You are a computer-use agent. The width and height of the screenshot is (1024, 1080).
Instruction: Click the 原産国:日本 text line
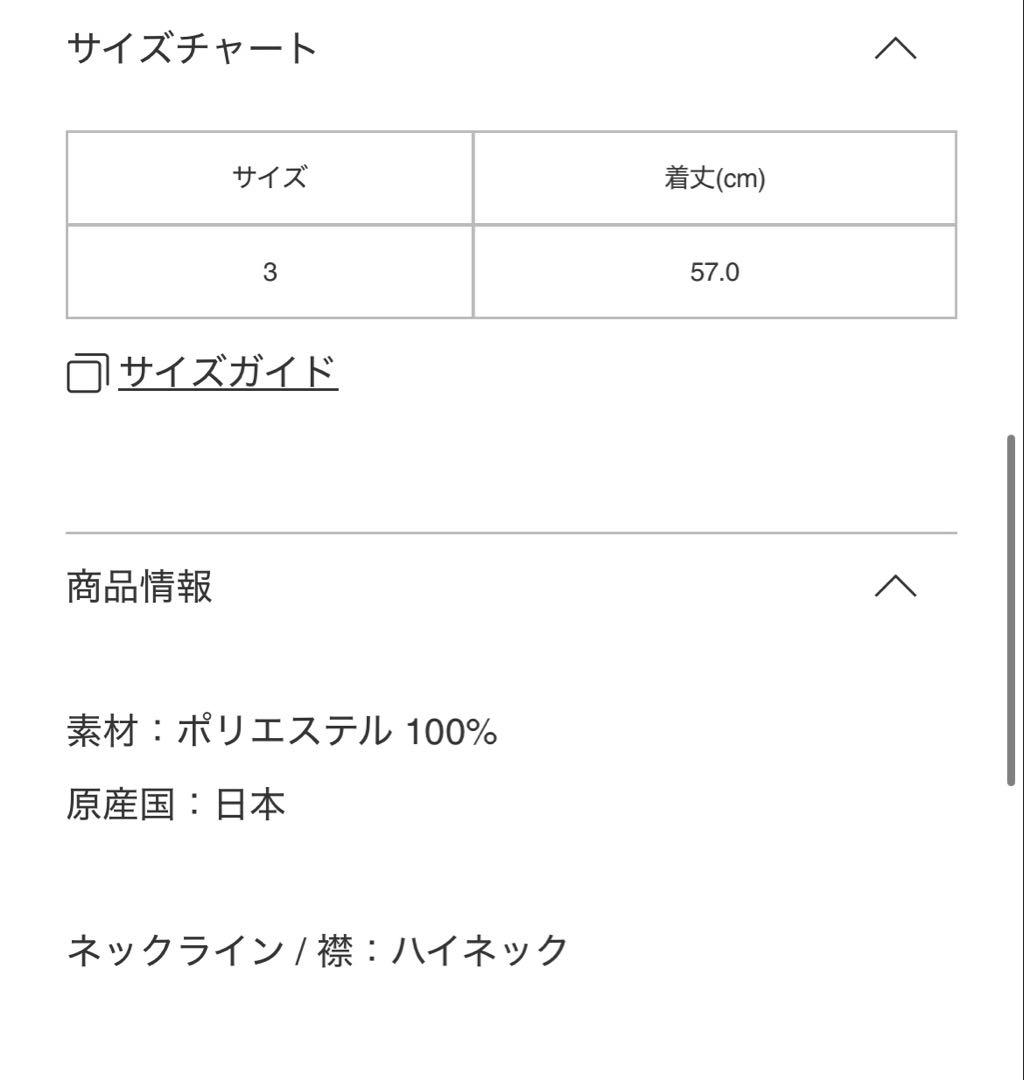pos(176,804)
